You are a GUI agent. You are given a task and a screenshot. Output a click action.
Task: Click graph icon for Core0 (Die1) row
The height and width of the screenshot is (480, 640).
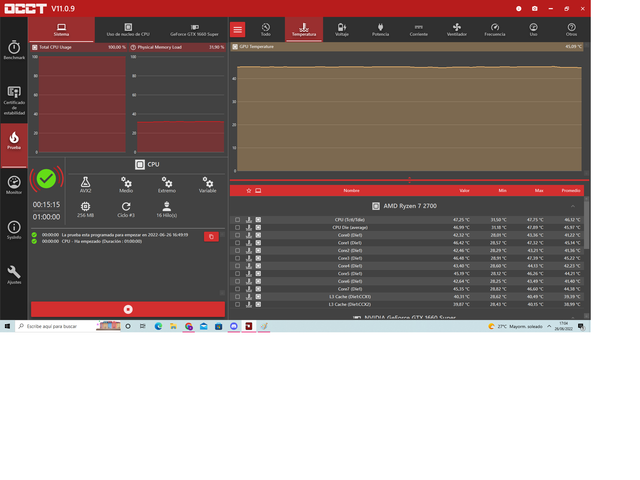pos(258,235)
